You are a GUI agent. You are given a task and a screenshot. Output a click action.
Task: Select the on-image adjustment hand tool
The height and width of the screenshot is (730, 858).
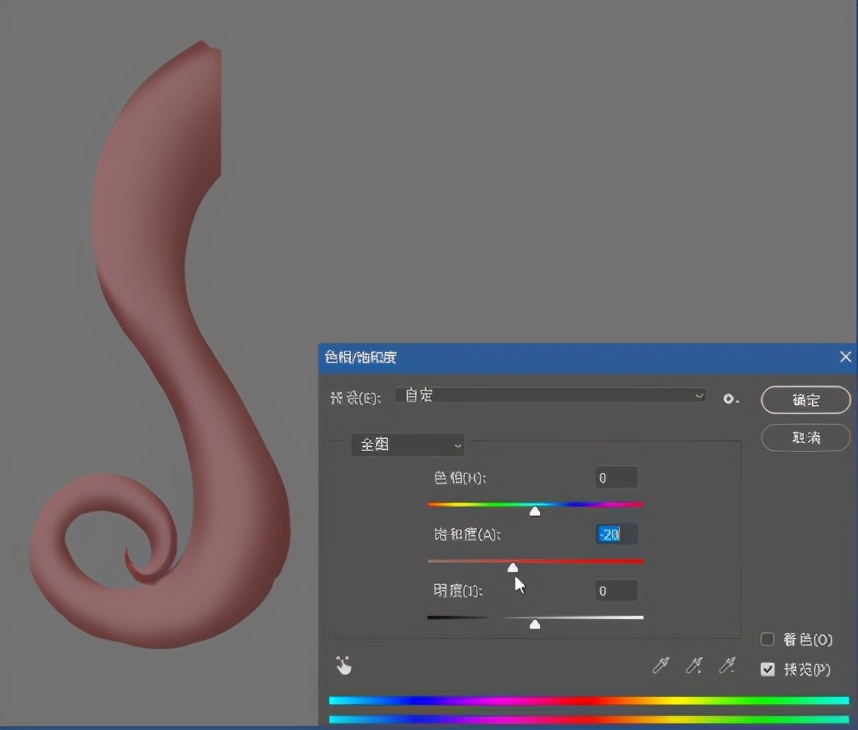[344, 665]
